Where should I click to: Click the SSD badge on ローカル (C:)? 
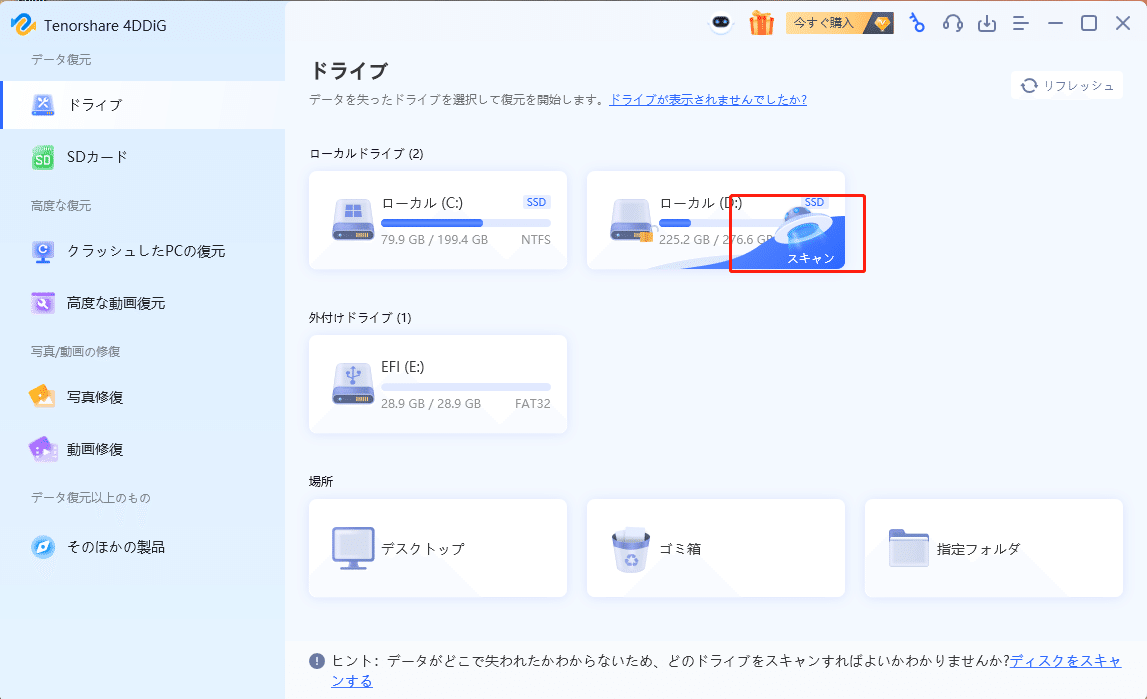coord(536,203)
